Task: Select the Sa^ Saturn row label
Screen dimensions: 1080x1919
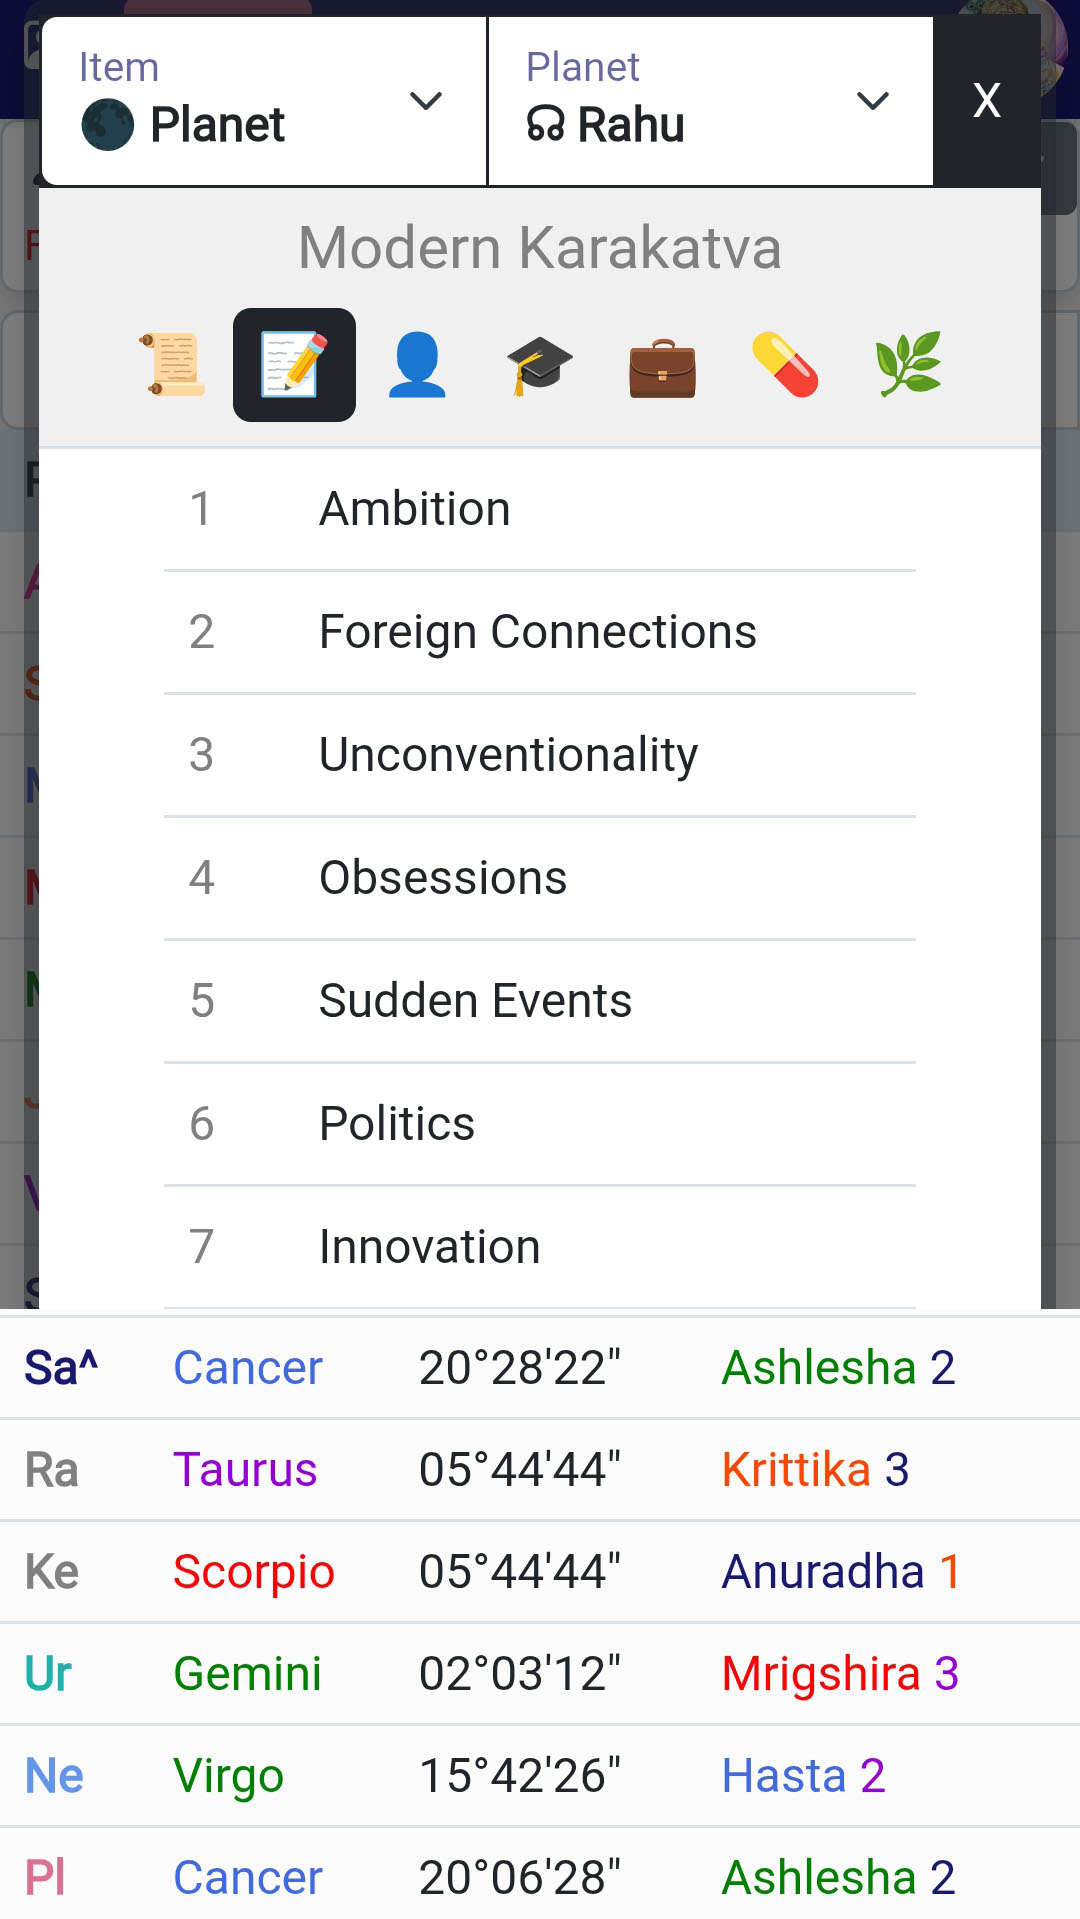Action: pyautogui.click(x=61, y=1368)
